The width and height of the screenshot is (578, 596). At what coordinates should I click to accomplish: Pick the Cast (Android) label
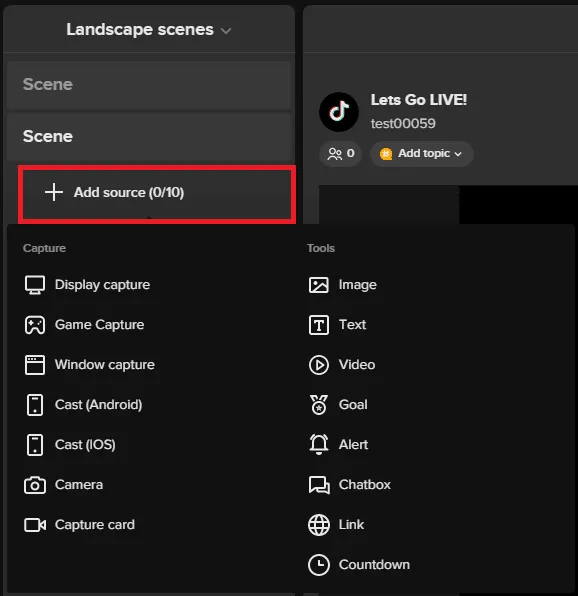(x=98, y=405)
